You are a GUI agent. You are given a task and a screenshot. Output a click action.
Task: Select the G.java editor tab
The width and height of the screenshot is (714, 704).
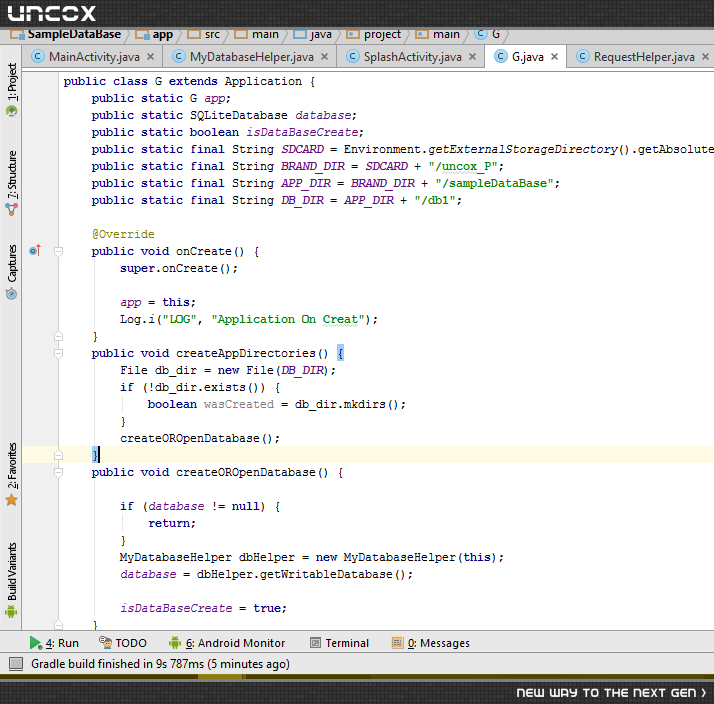click(527, 57)
